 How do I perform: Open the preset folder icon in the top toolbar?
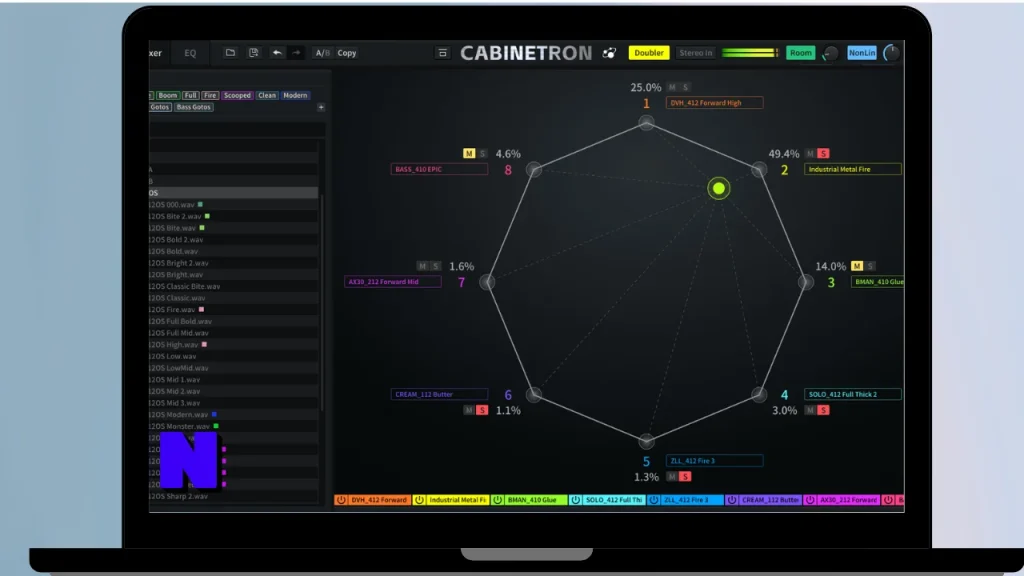point(230,53)
